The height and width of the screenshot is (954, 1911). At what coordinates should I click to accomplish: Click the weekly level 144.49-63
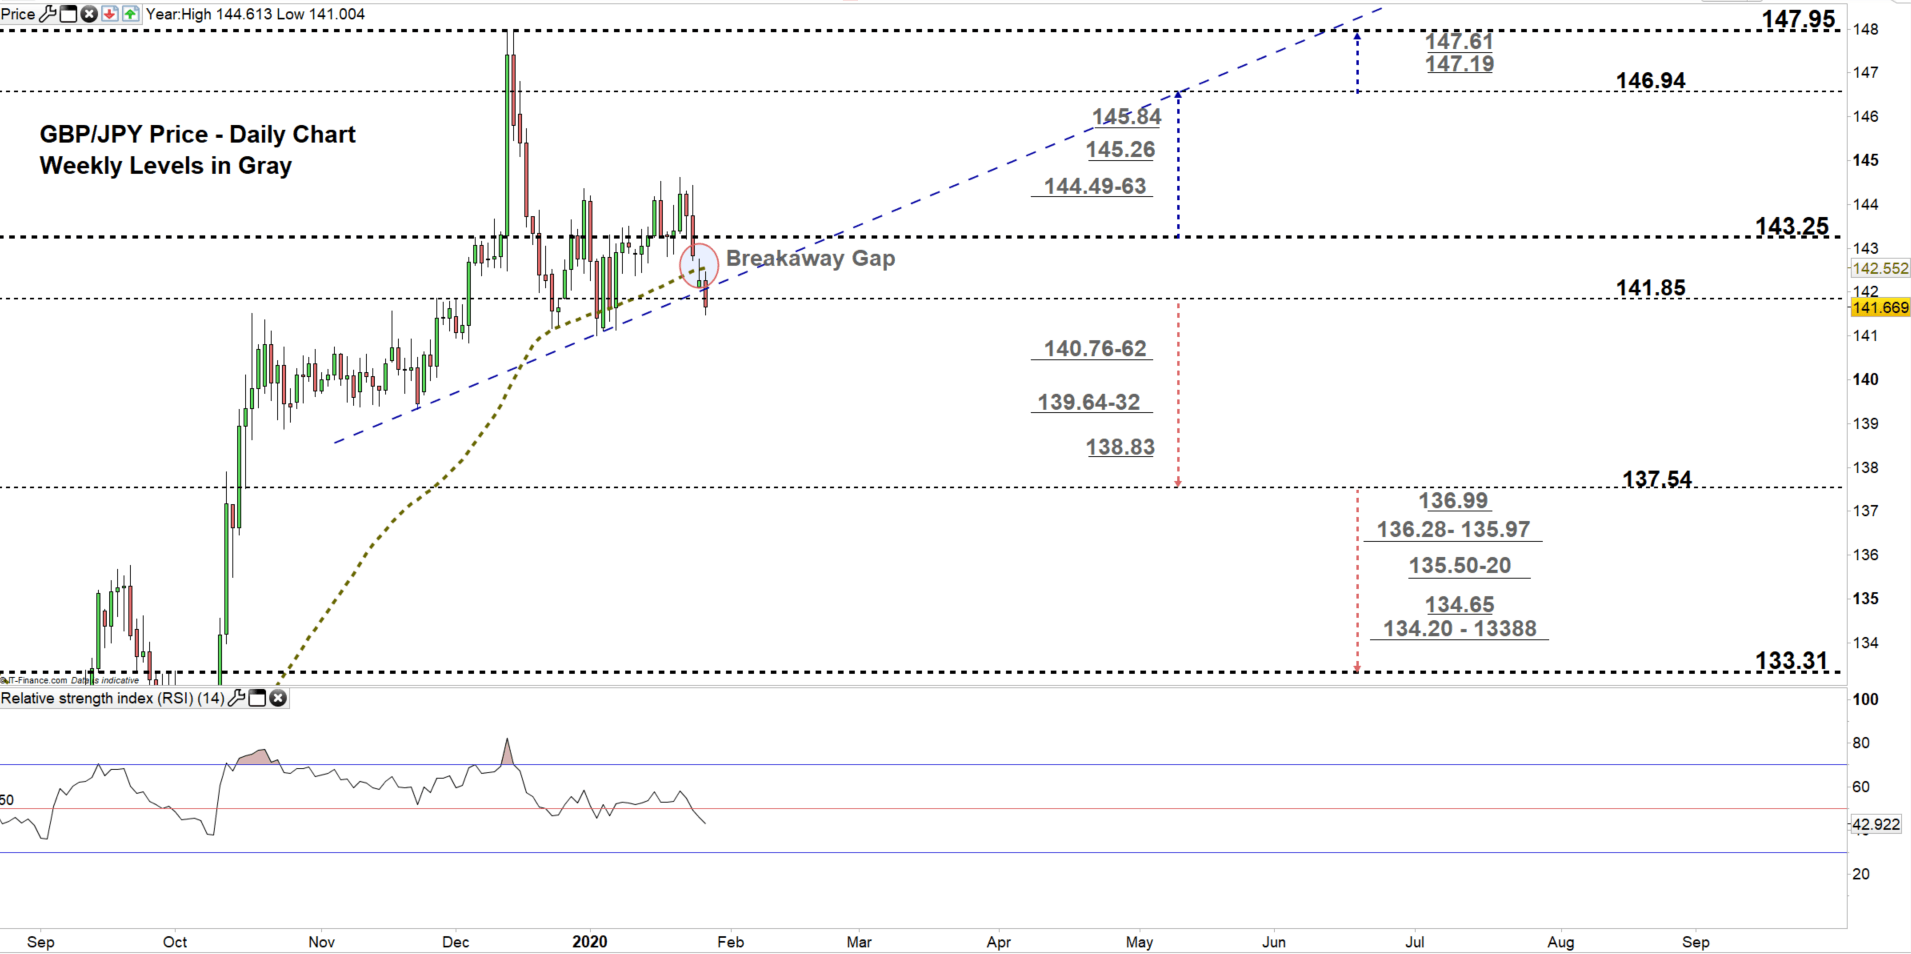pyautogui.click(x=1095, y=186)
